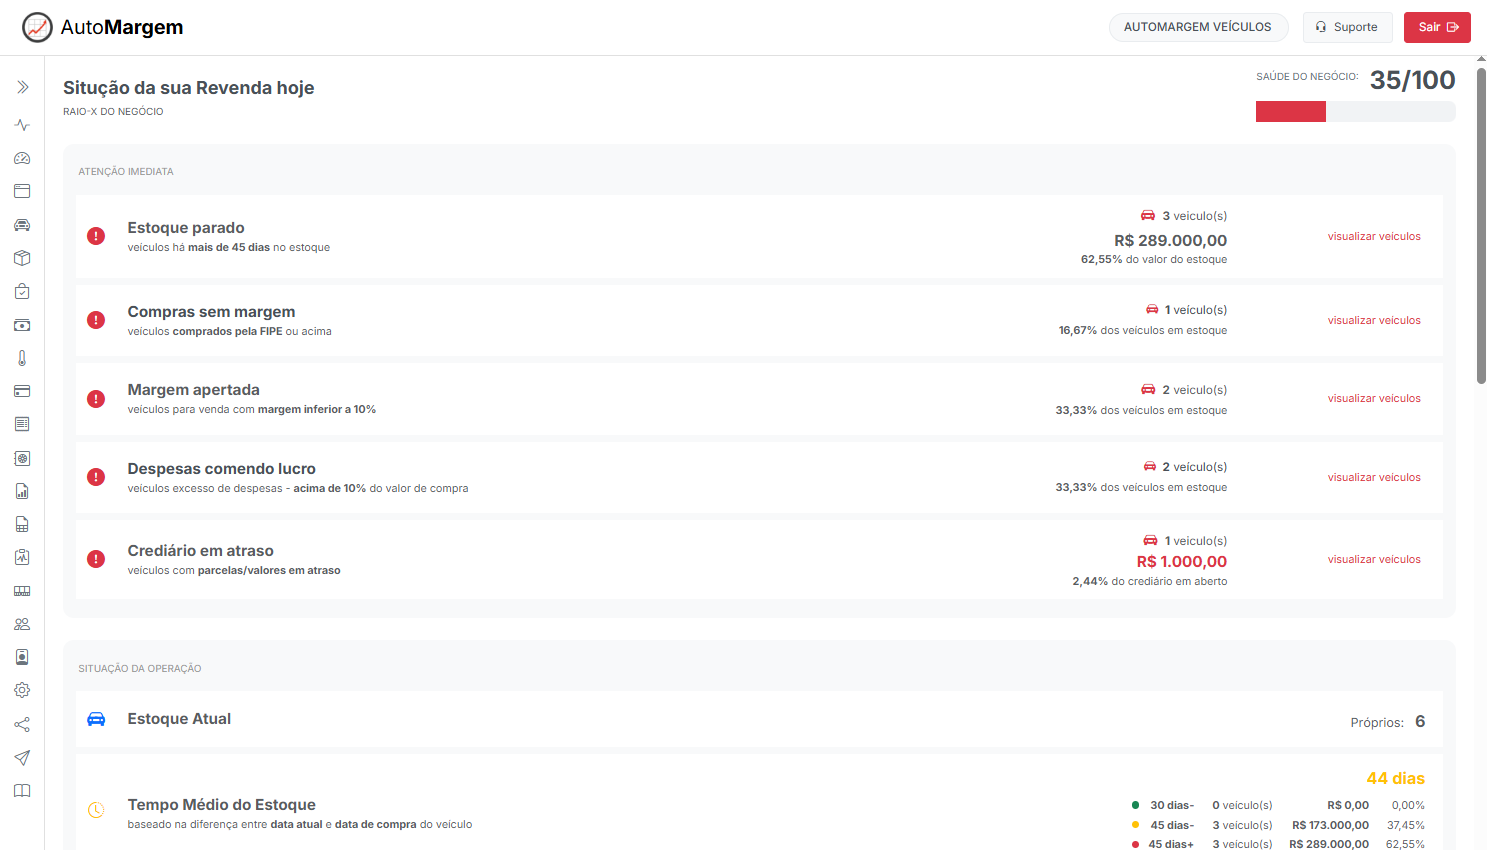The image size is (1487, 850).
Task: Click the business health progress bar
Action: [x=1354, y=112]
